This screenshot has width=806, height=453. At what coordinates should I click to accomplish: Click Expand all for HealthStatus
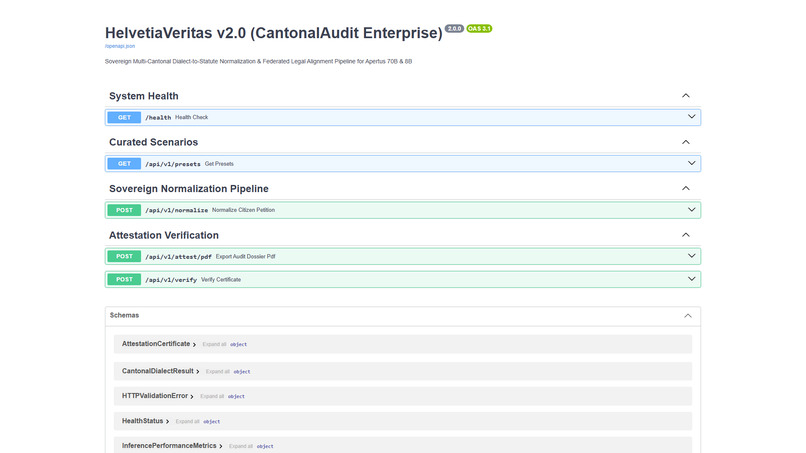click(187, 422)
